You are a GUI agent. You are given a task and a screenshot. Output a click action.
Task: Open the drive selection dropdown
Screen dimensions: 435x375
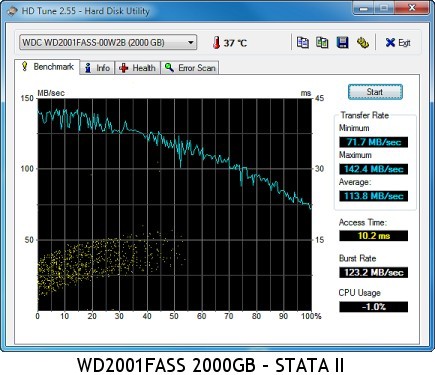click(108, 43)
